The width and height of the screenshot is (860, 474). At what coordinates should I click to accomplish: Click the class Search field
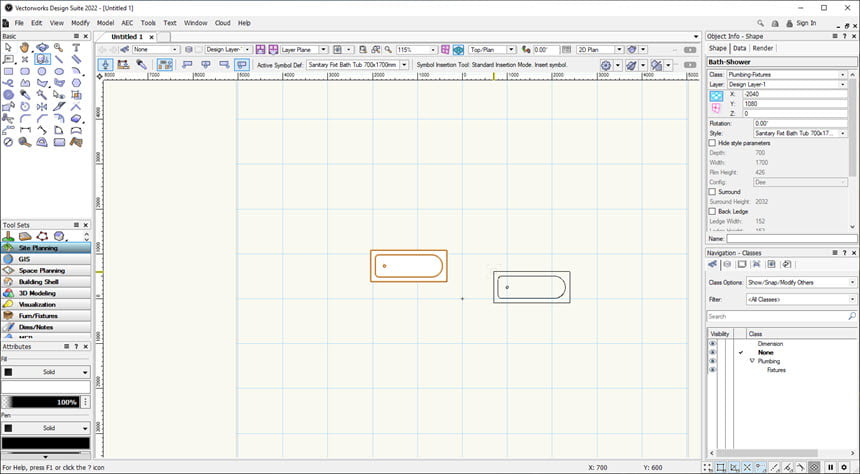pos(782,317)
